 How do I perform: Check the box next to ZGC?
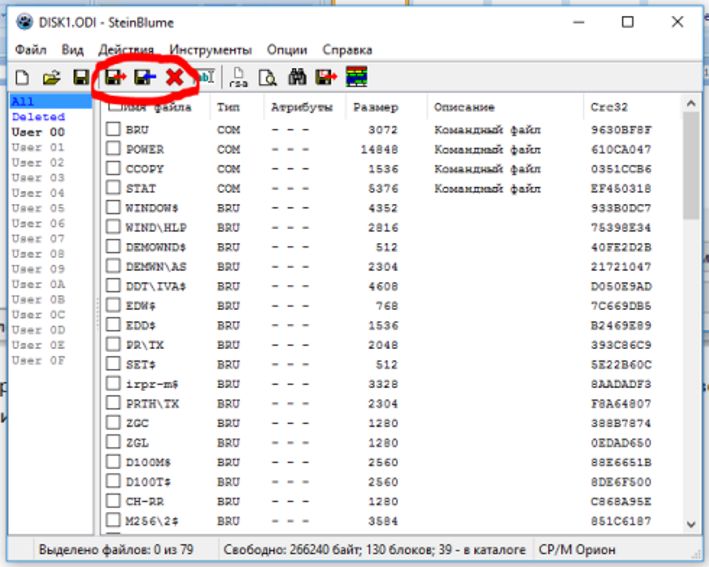(x=113, y=422)
